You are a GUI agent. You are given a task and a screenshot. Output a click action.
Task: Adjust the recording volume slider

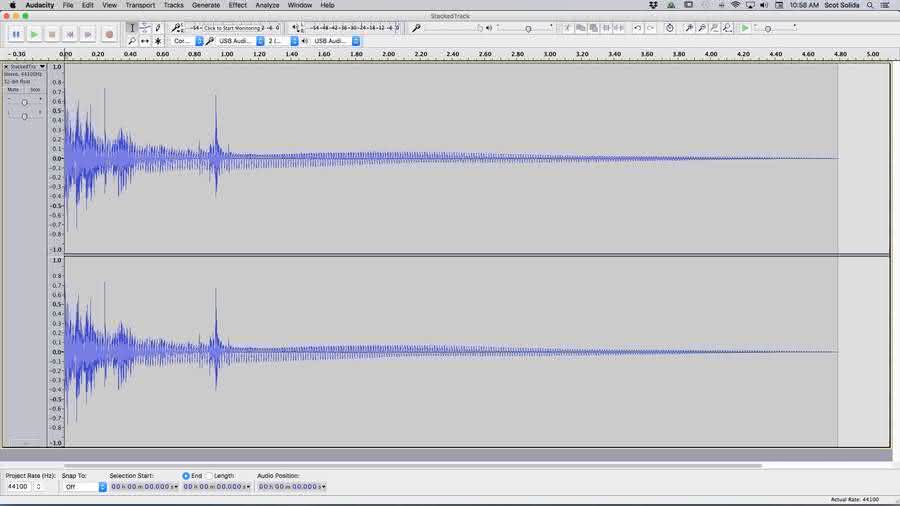click(x=451, y=28)
